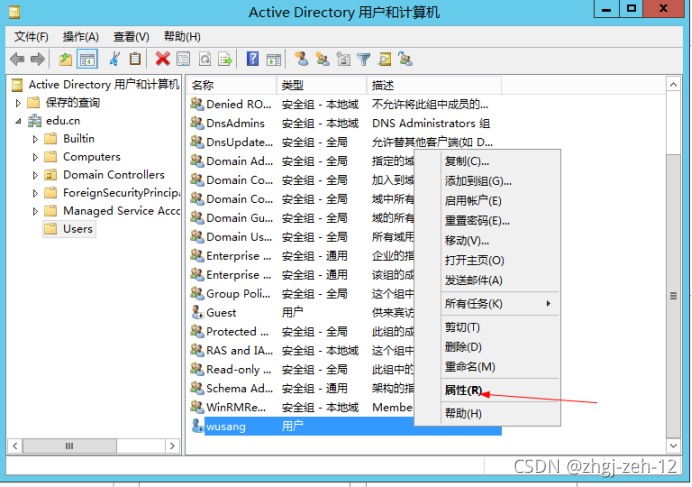692x487 pixels.
Task: Click the list vertical scrollbar thumb
Action: click(x=673, y=296)
